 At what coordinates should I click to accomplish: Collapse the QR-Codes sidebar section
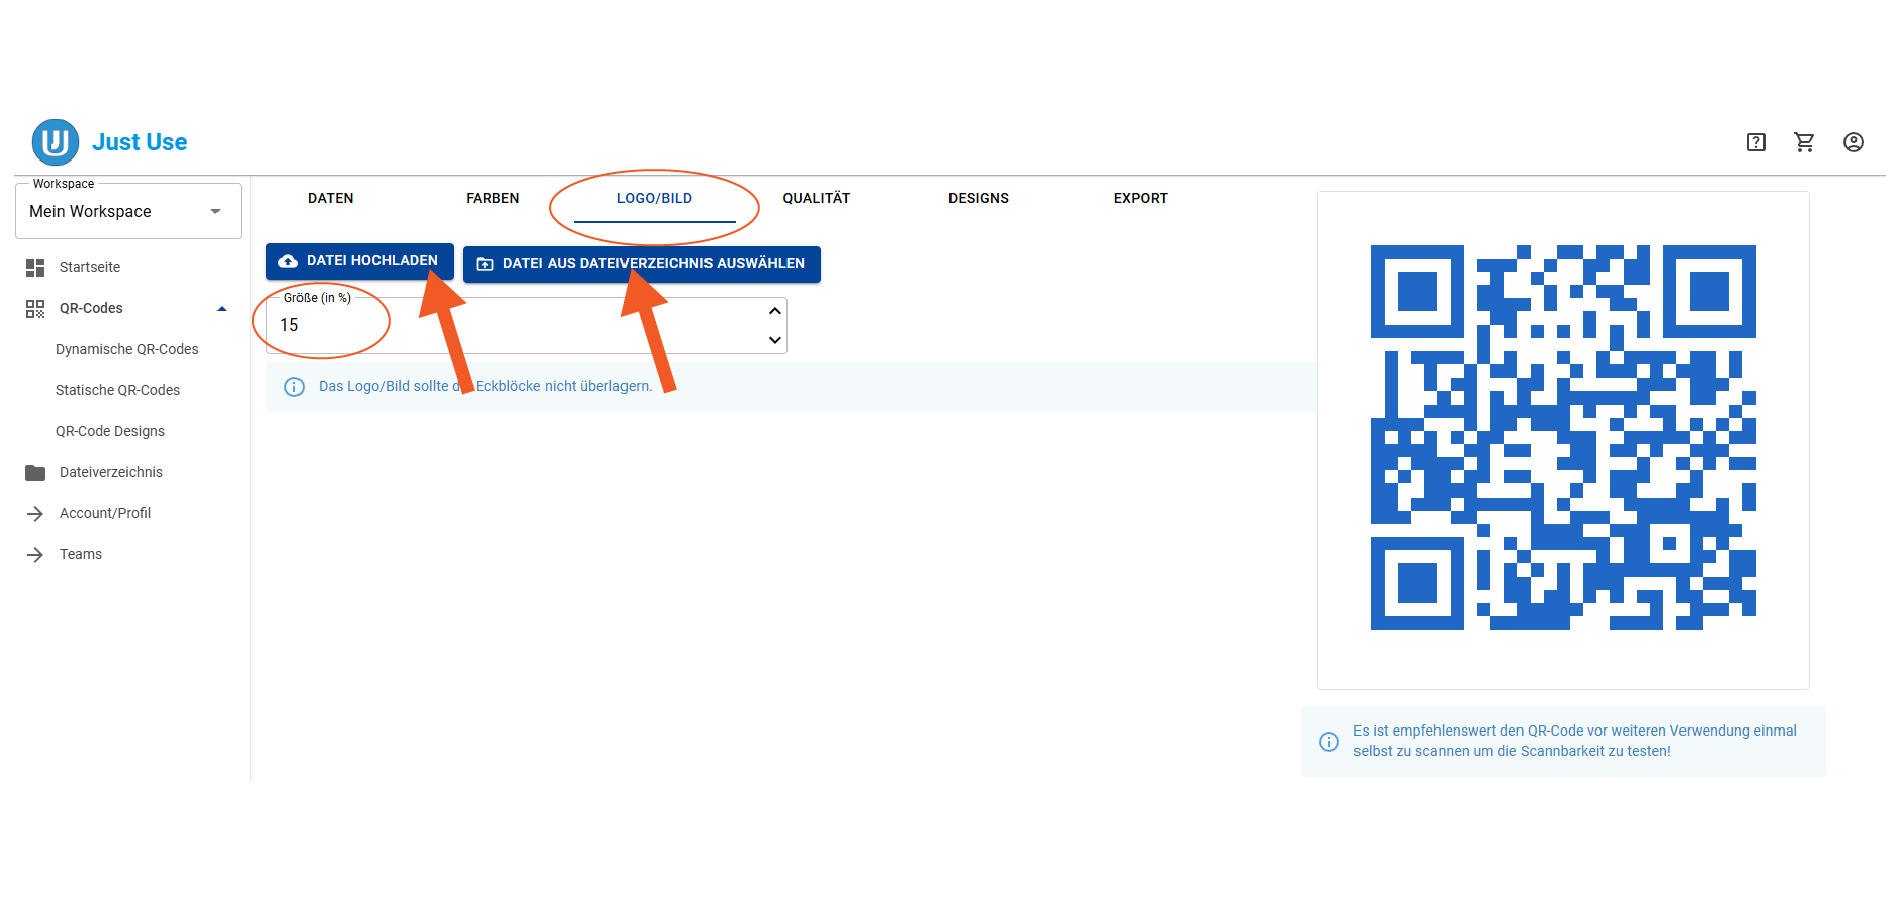pyautogui.click(x=222, y=309)
